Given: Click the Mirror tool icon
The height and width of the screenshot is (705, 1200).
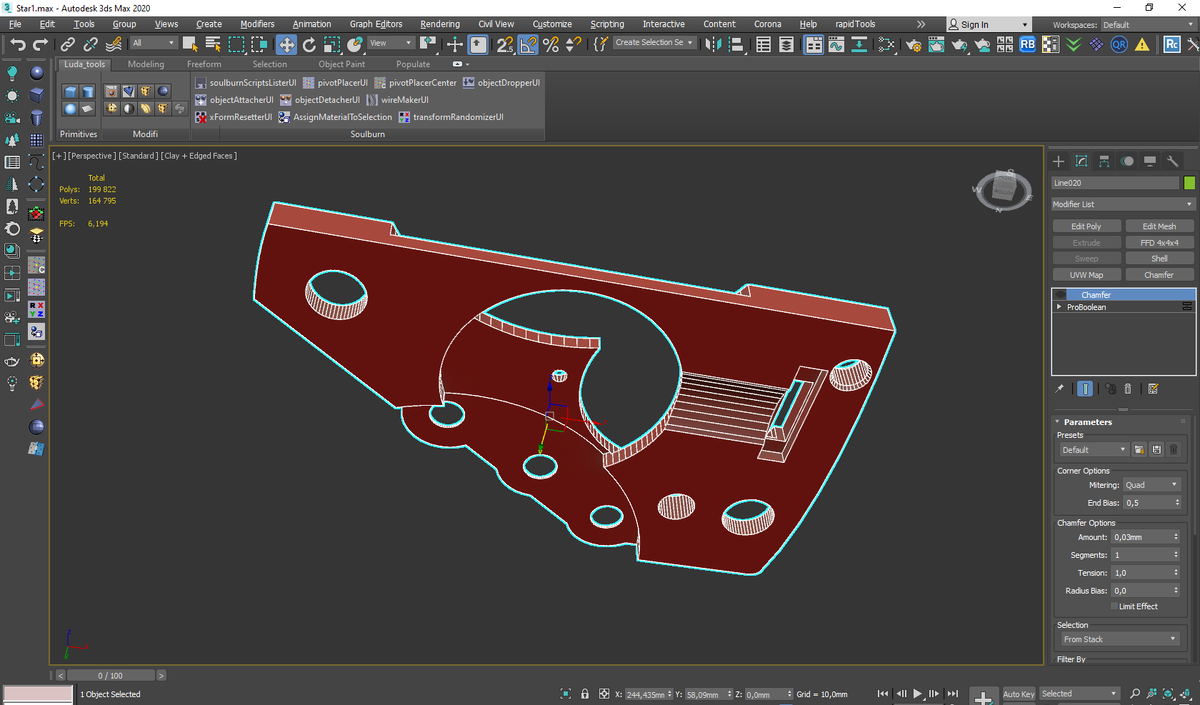Looking at the screenshot, I should [712, 44].
